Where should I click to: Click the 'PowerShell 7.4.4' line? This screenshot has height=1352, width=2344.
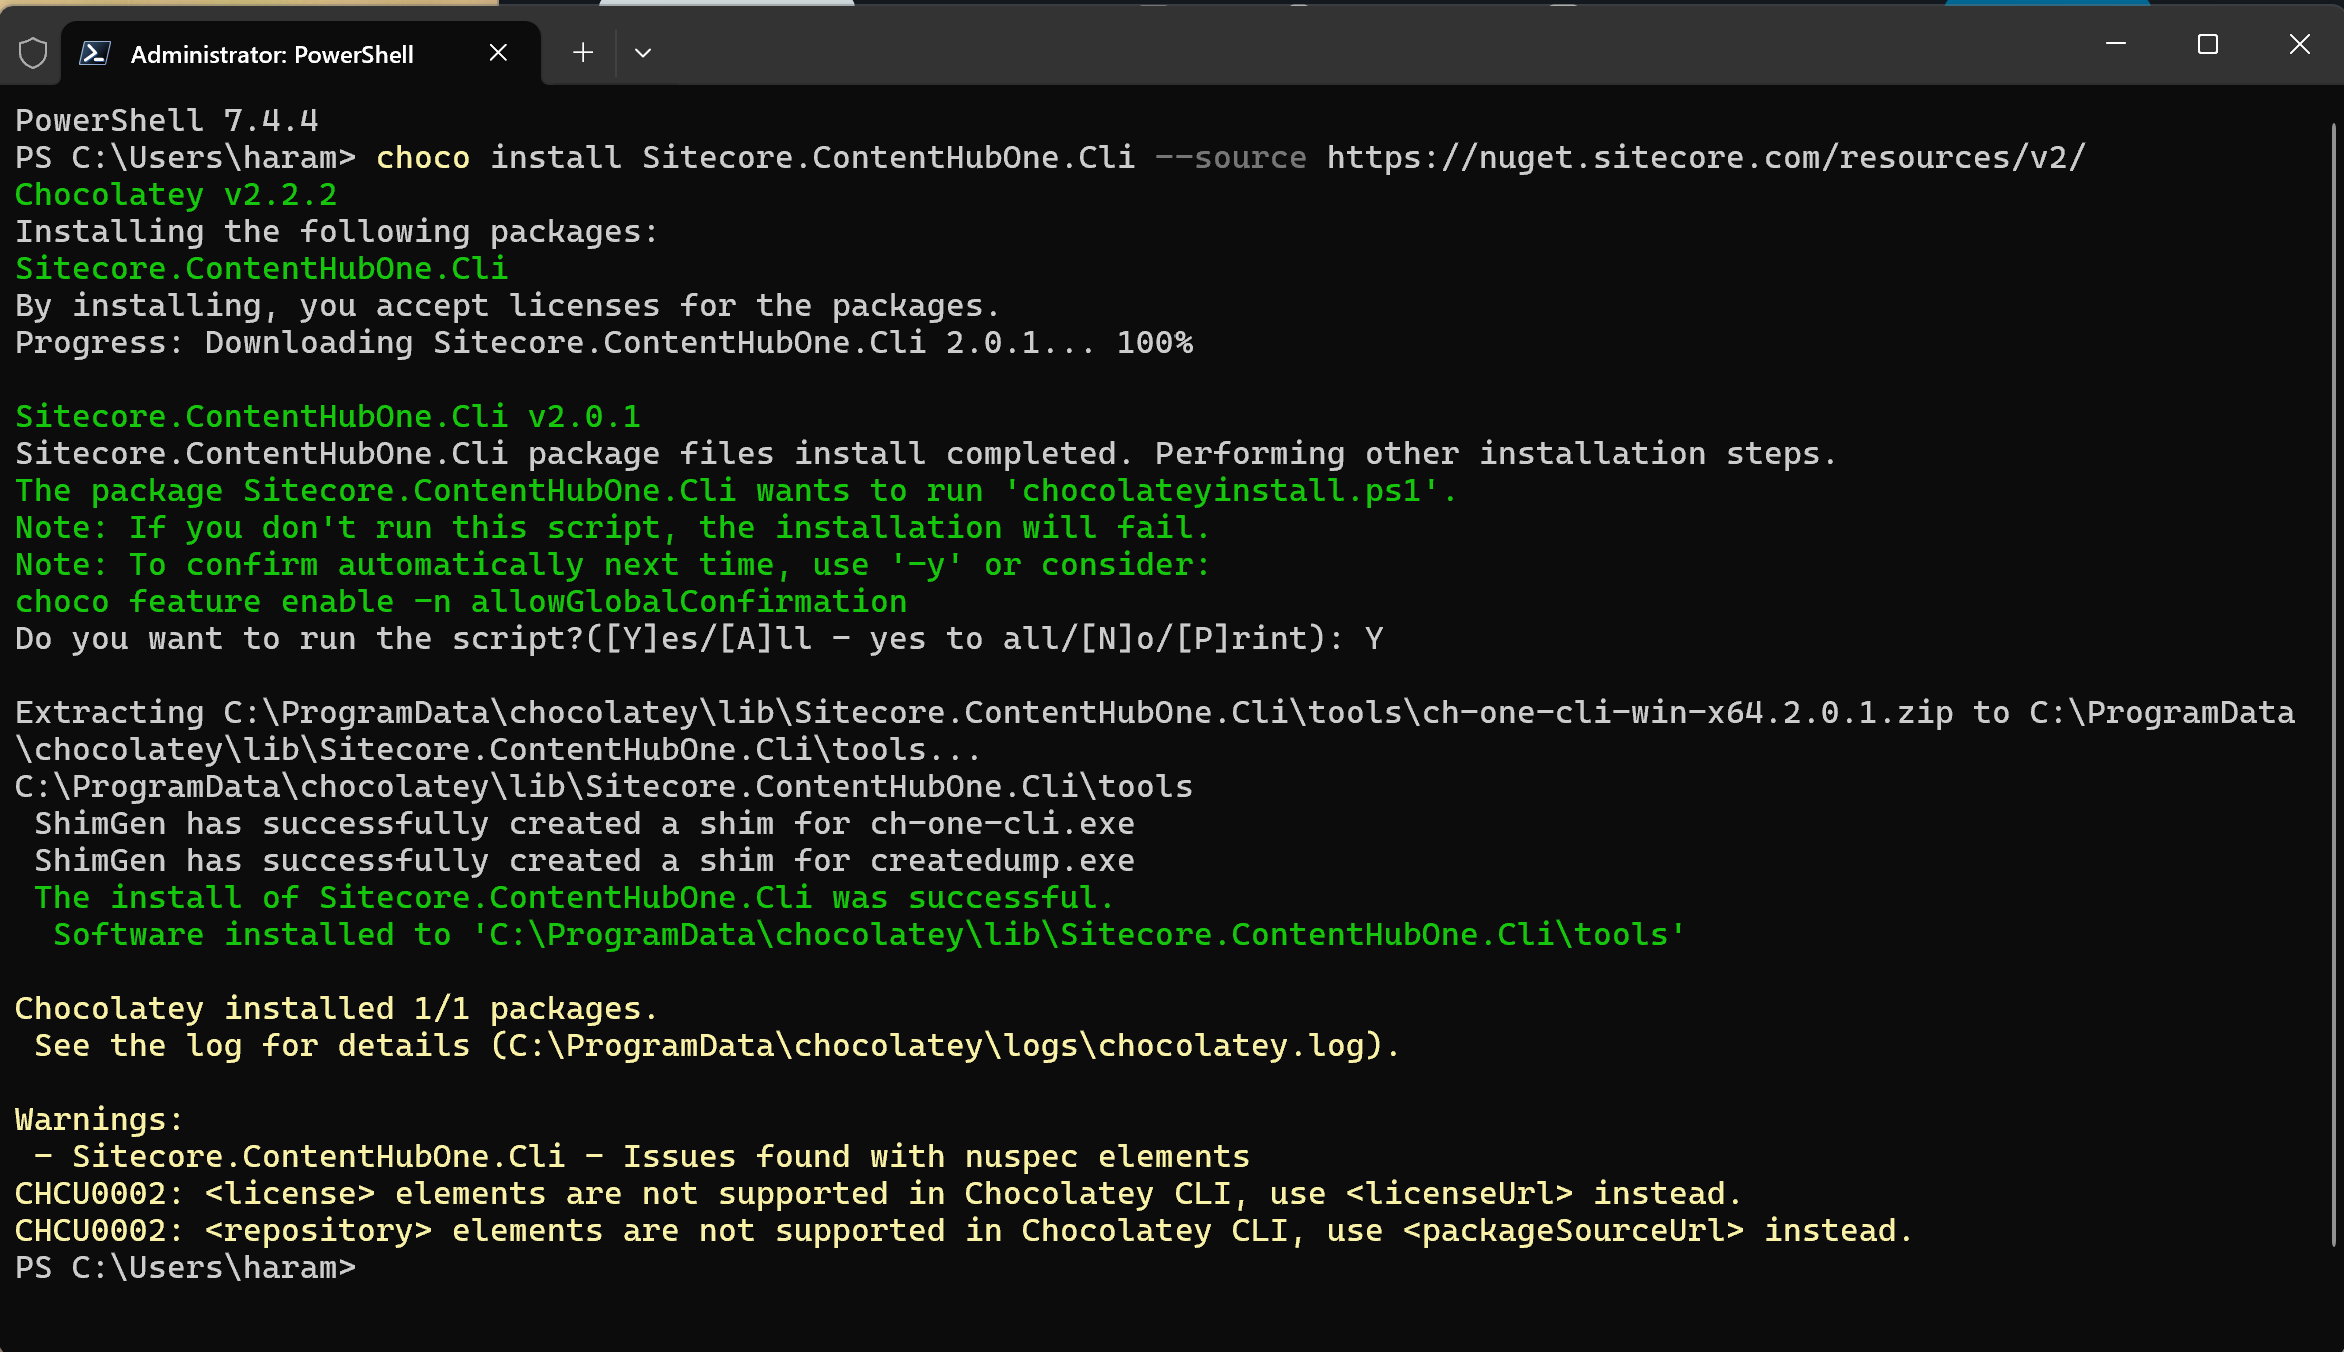click(x=167, y=121)
